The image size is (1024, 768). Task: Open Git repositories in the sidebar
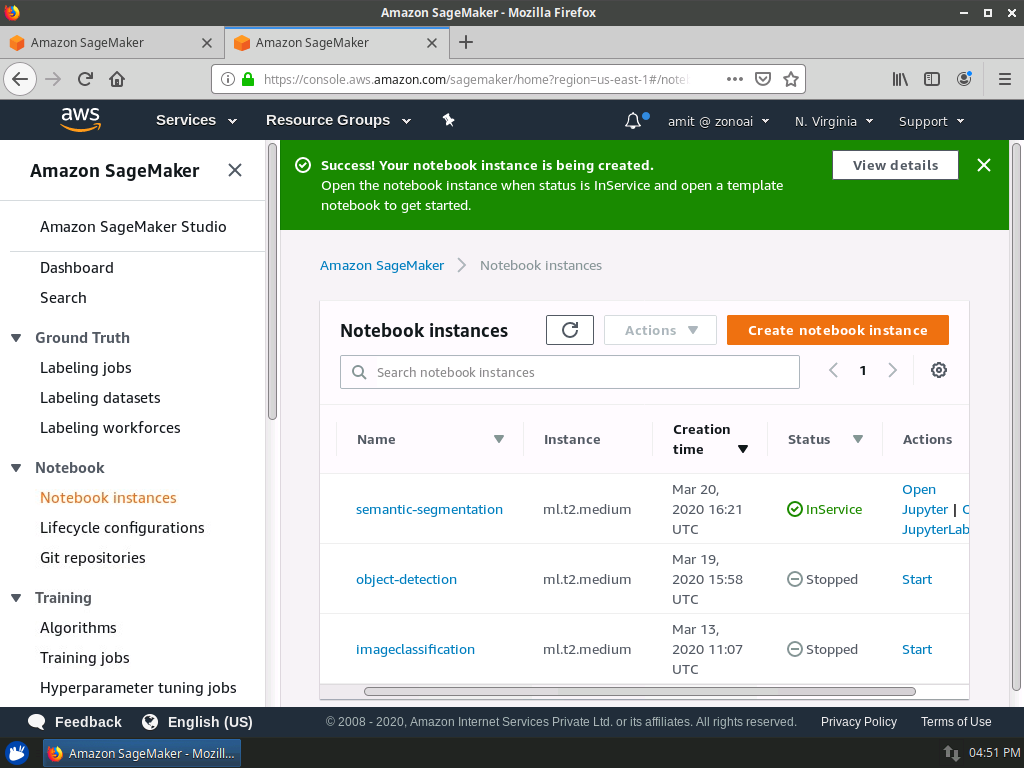coord(93,558)
